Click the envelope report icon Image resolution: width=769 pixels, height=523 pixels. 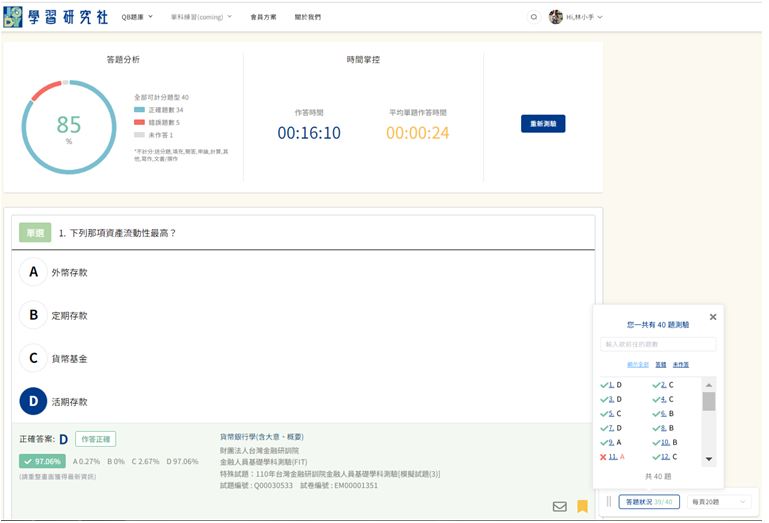[559, 507]
